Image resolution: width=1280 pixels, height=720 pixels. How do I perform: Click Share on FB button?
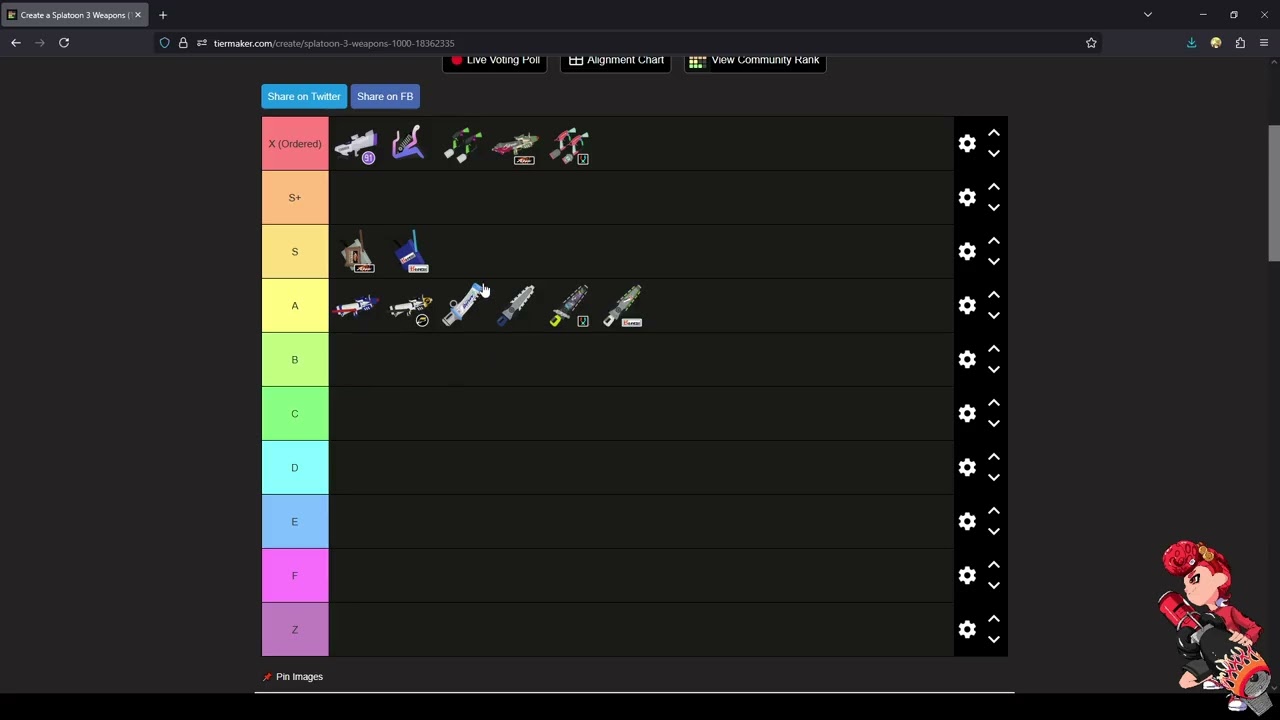[x=385, y=96]
